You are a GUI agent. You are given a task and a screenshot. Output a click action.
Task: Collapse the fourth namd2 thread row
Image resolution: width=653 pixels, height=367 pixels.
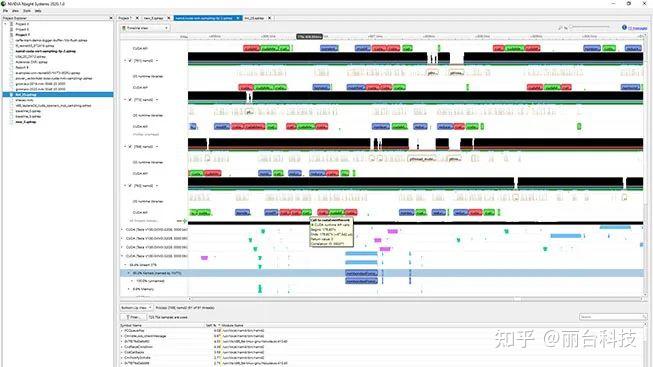point(125,186)
